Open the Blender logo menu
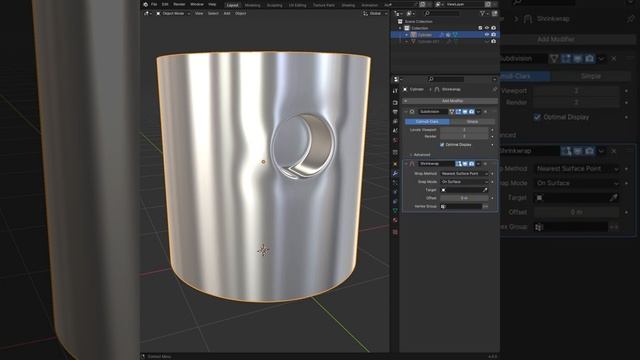Viewport: 640px width, 360px height. pyautogui.click(x=146, y=4)
